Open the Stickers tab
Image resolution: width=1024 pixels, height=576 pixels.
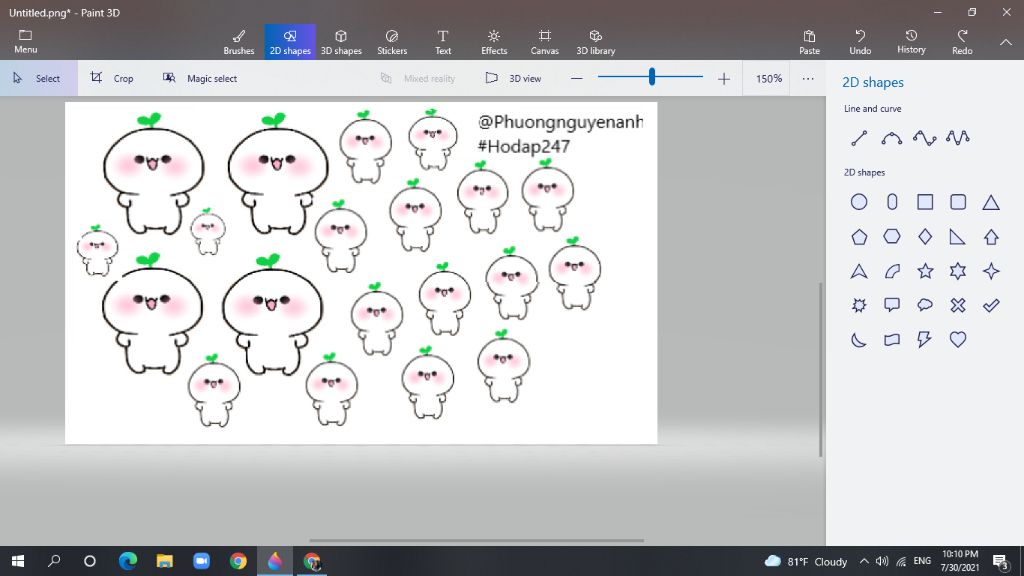(392, 42)
